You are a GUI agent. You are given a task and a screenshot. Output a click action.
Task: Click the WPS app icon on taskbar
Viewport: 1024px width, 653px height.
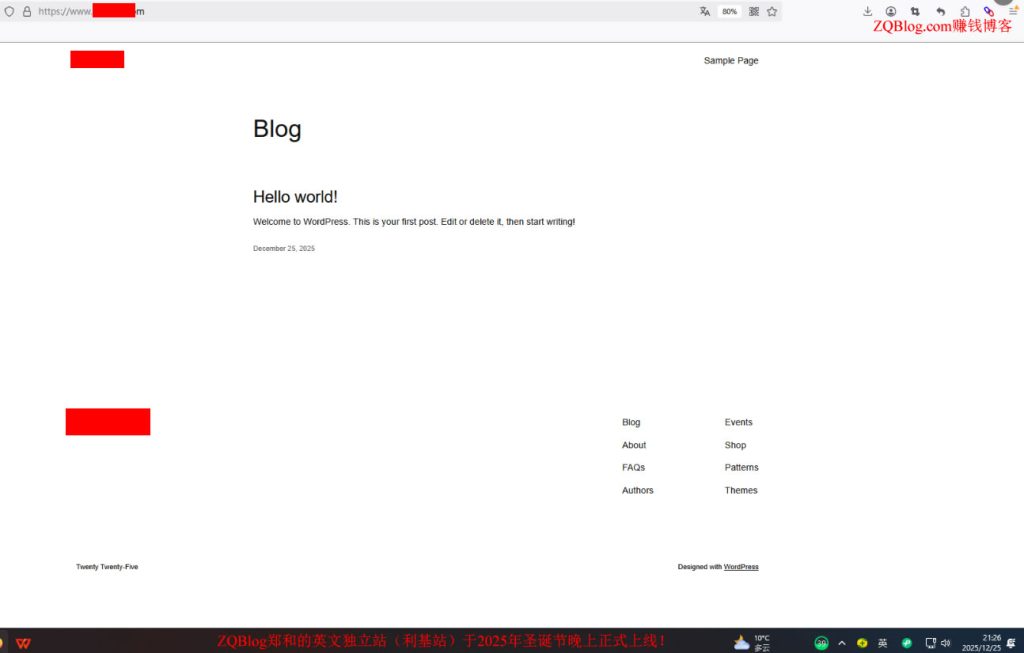tap(24, 643)
